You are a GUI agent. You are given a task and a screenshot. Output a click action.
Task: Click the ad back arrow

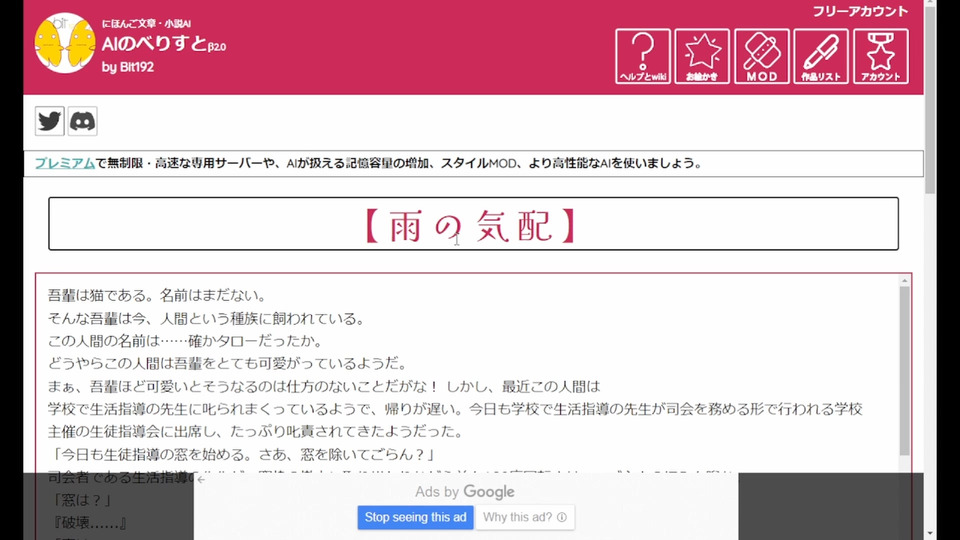[x=201, y=480]
